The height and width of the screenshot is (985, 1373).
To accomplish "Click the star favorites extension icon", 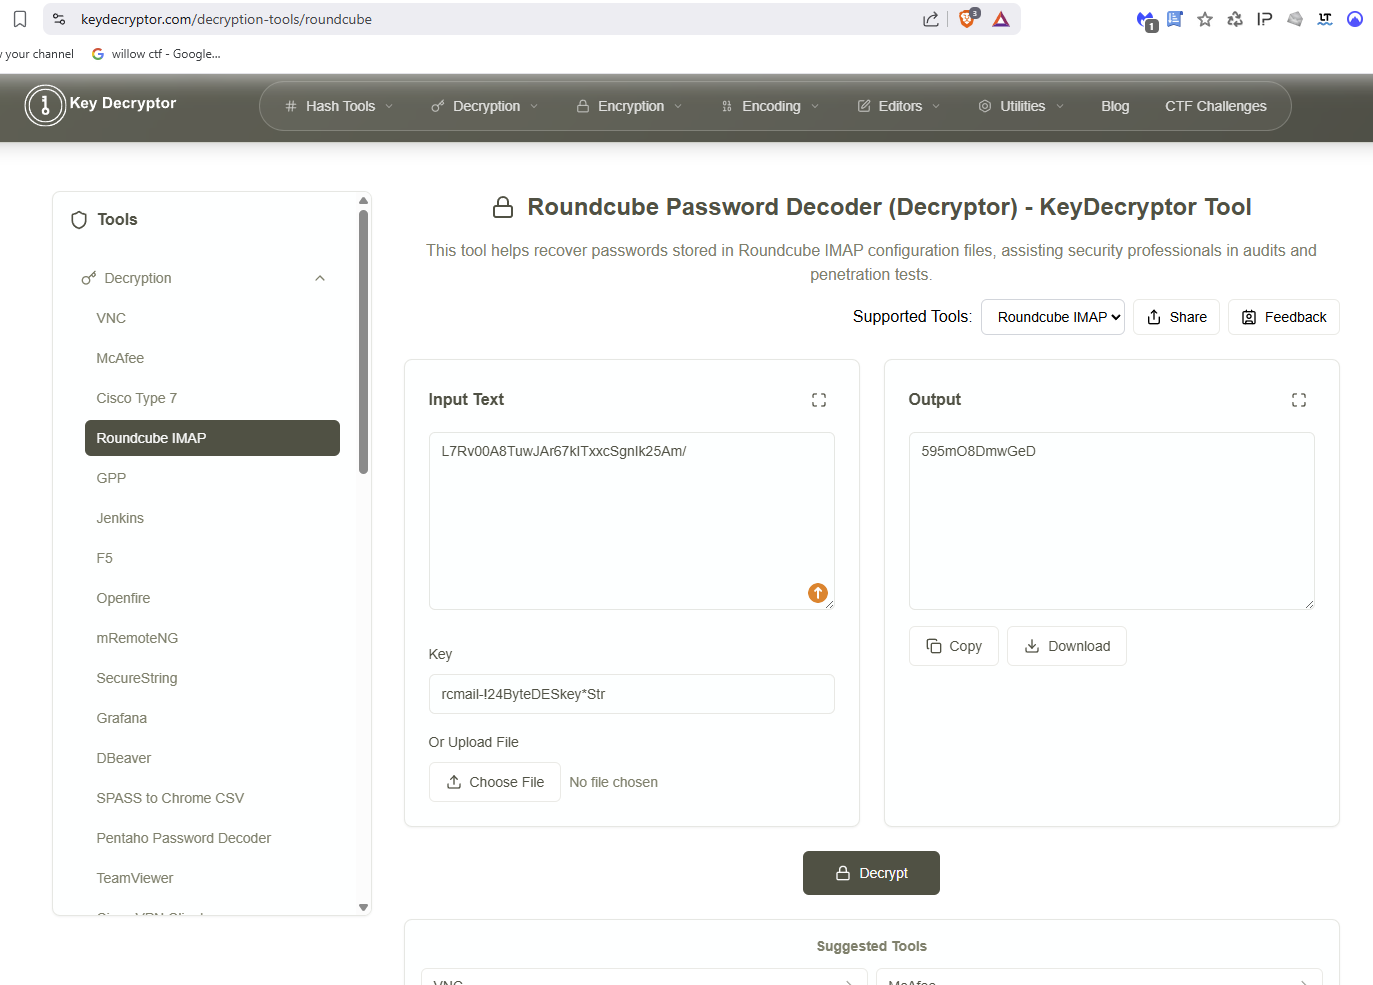I will click(x=1205, y=19).
